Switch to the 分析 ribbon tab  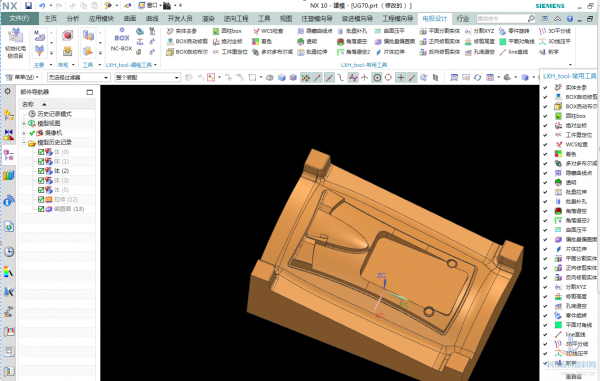coord(73,18)
